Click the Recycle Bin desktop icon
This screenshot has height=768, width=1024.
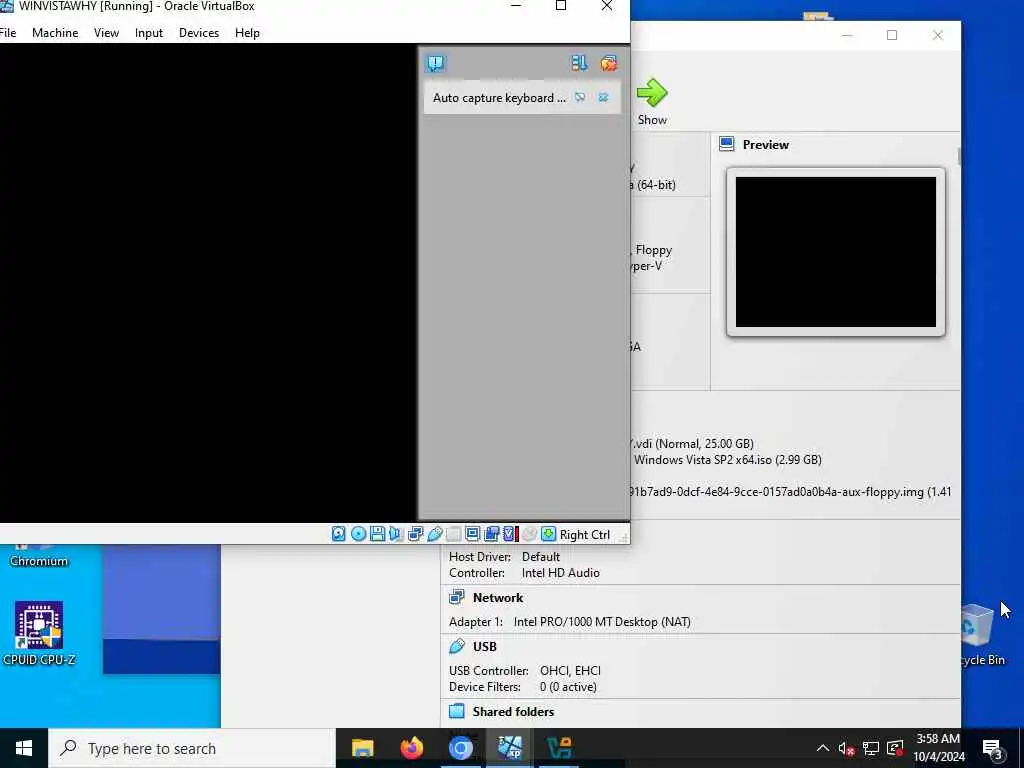click(978, 635)
